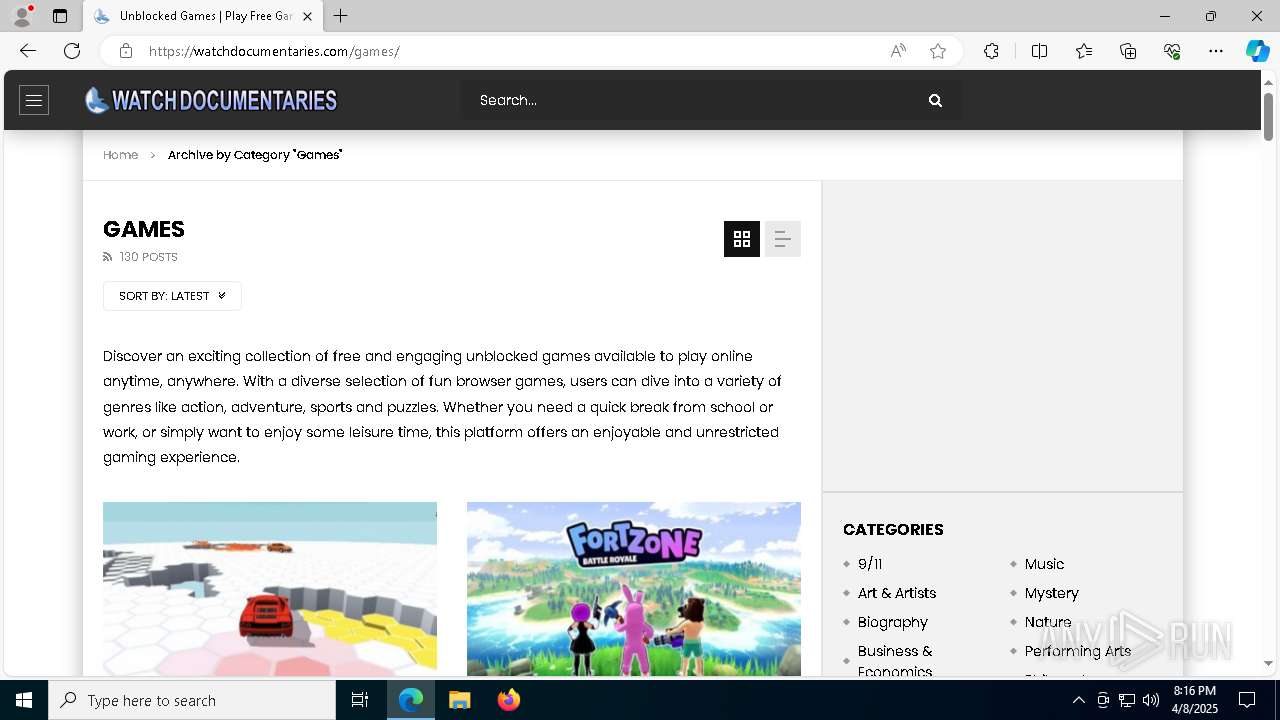Open the 9/11 category
This screenshot has height=720, width=1280.
870,564
